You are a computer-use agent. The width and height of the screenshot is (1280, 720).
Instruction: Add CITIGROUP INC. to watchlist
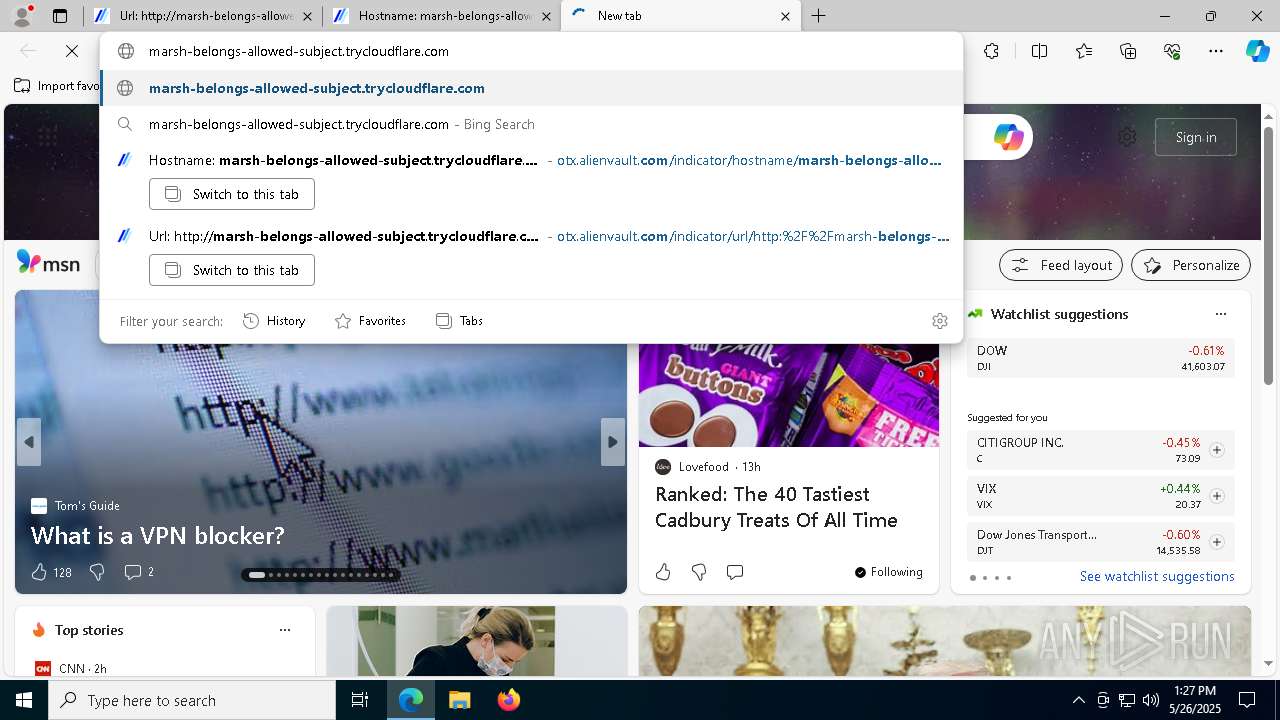[x=1216, y=450]
